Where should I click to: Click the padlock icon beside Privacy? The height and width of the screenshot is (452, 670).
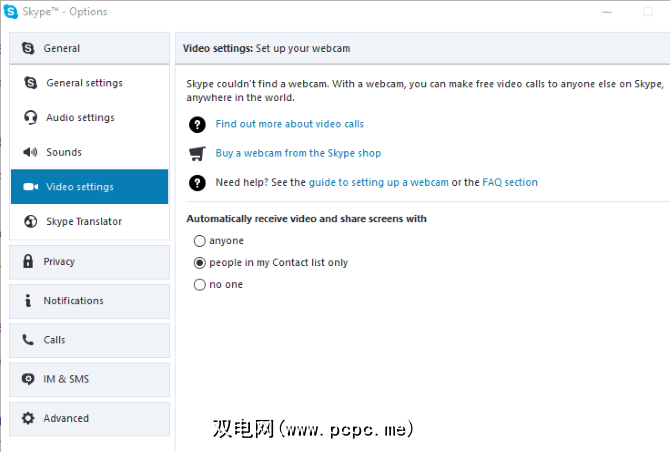tap(28, 262)
